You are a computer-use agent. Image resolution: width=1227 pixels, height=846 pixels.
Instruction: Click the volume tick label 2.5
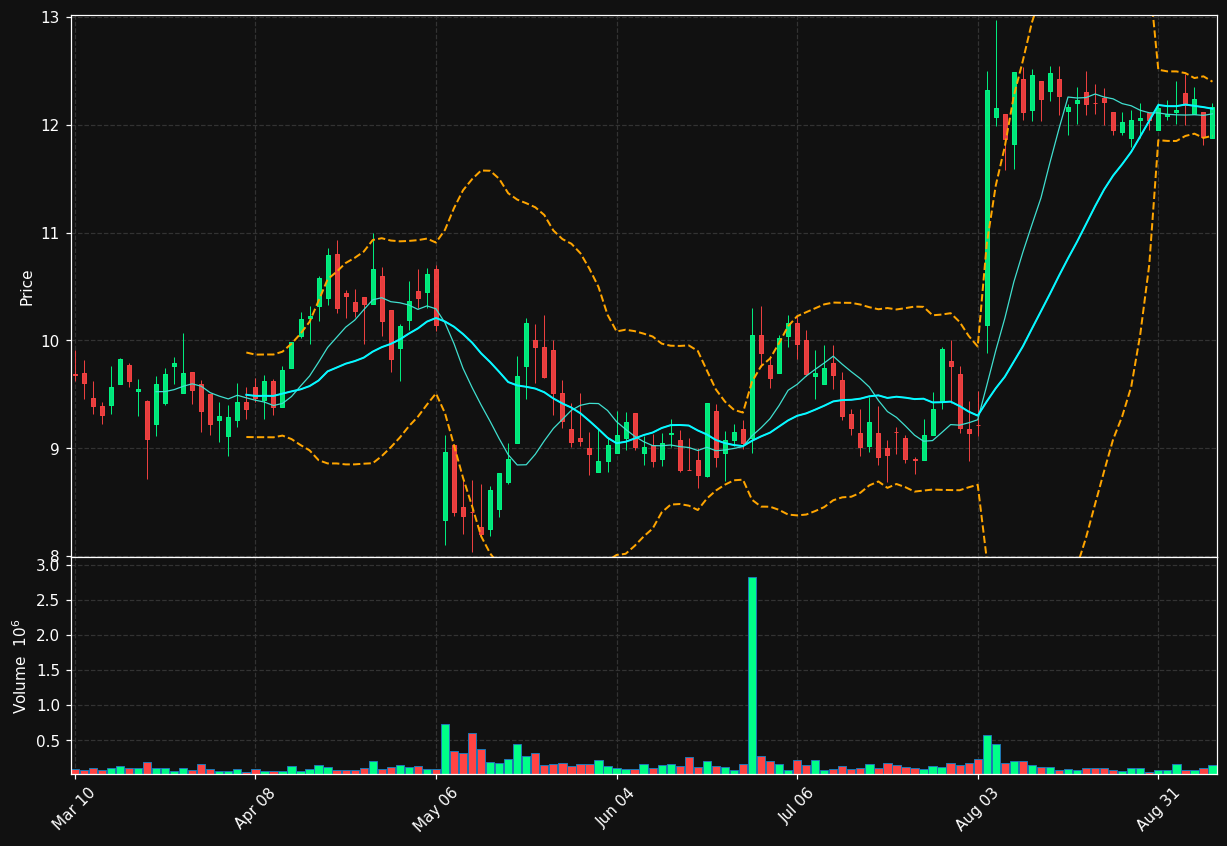tap(49, 601)
